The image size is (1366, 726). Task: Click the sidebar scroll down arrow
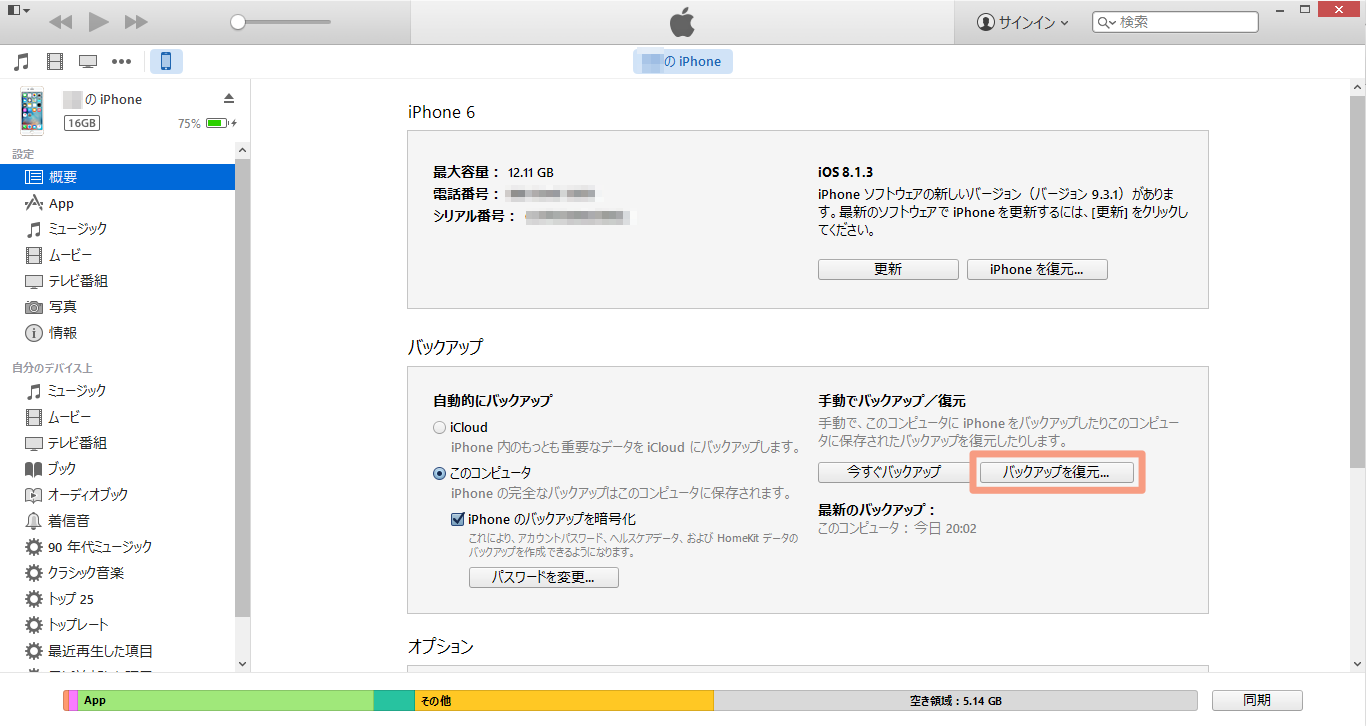click(242, 663)
